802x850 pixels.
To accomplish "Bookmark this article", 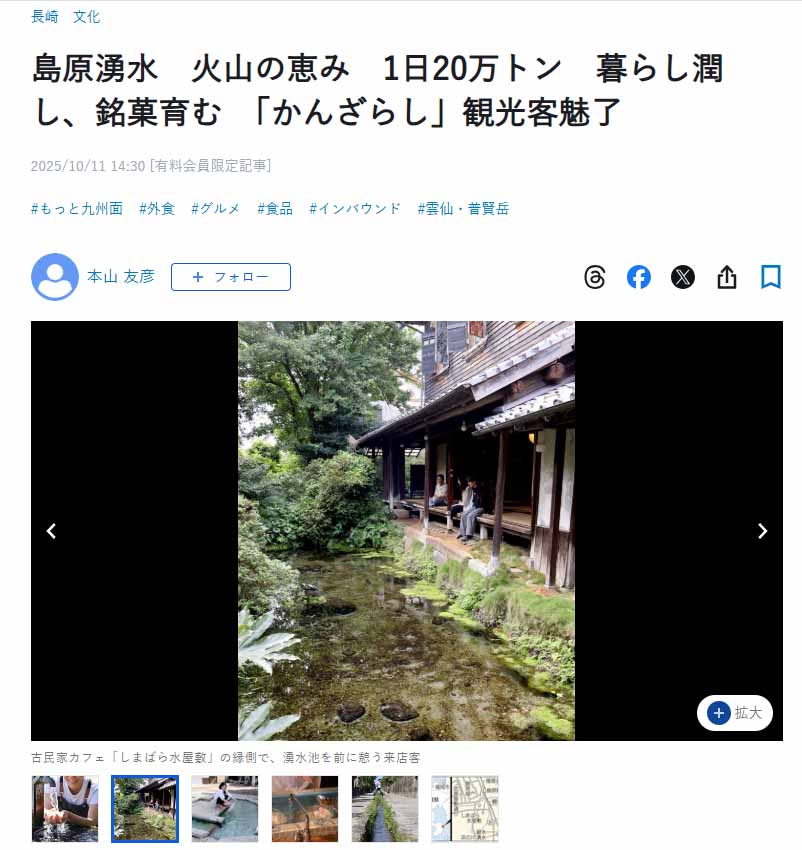I will point(771,276).
